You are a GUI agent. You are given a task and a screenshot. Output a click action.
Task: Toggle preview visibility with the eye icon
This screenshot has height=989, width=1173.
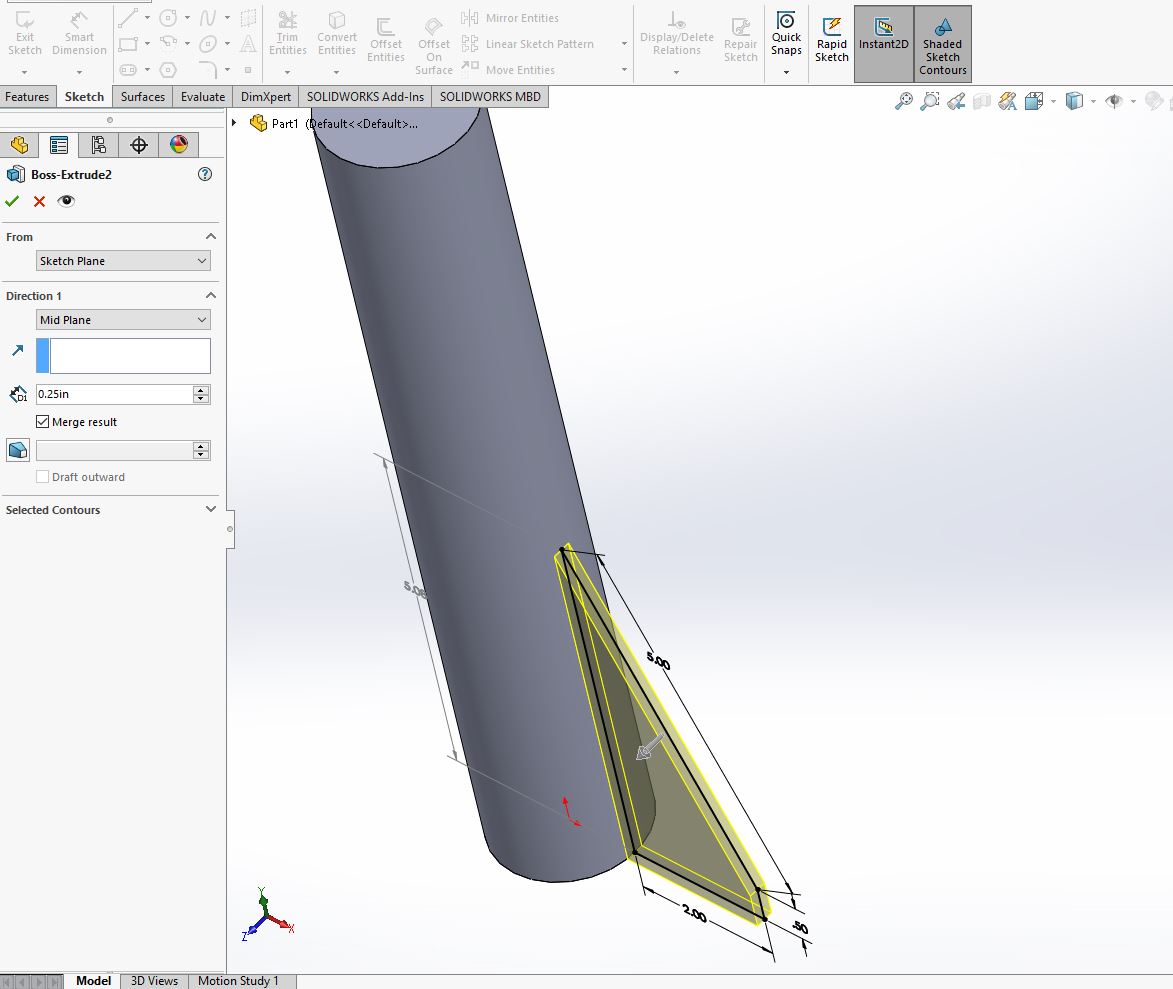(65, 200)
